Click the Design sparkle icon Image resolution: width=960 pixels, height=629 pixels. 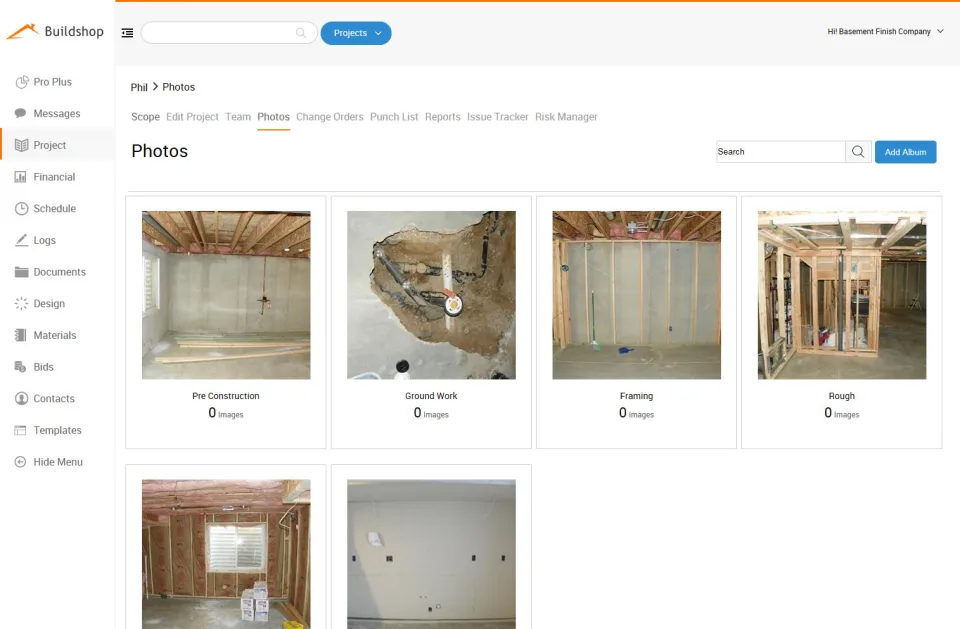tap(21, 304)
